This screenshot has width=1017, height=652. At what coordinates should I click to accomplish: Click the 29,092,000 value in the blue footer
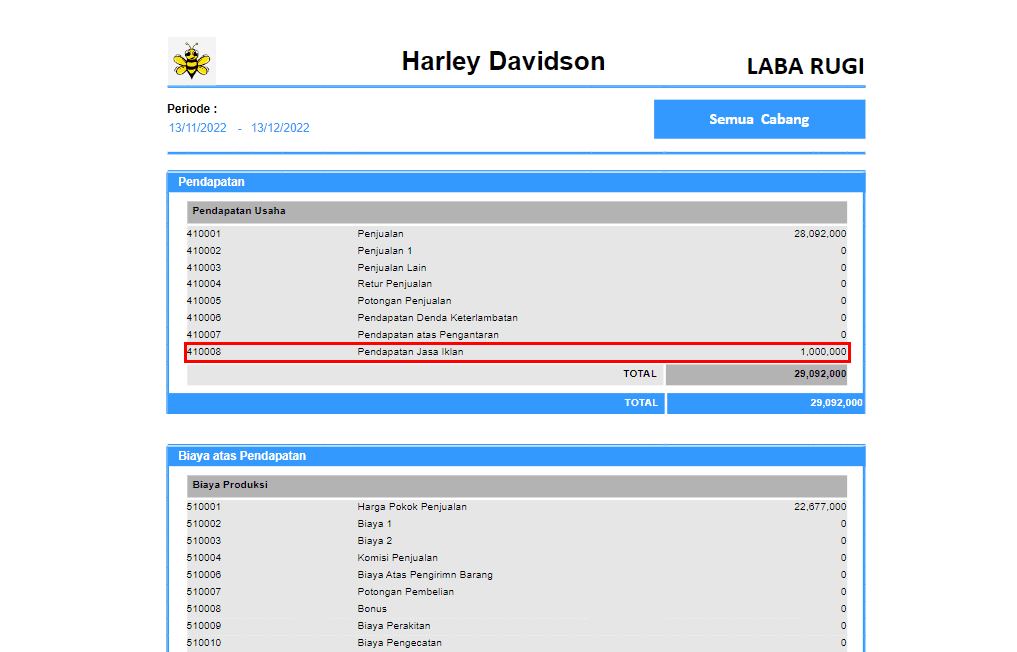(836, 403)
